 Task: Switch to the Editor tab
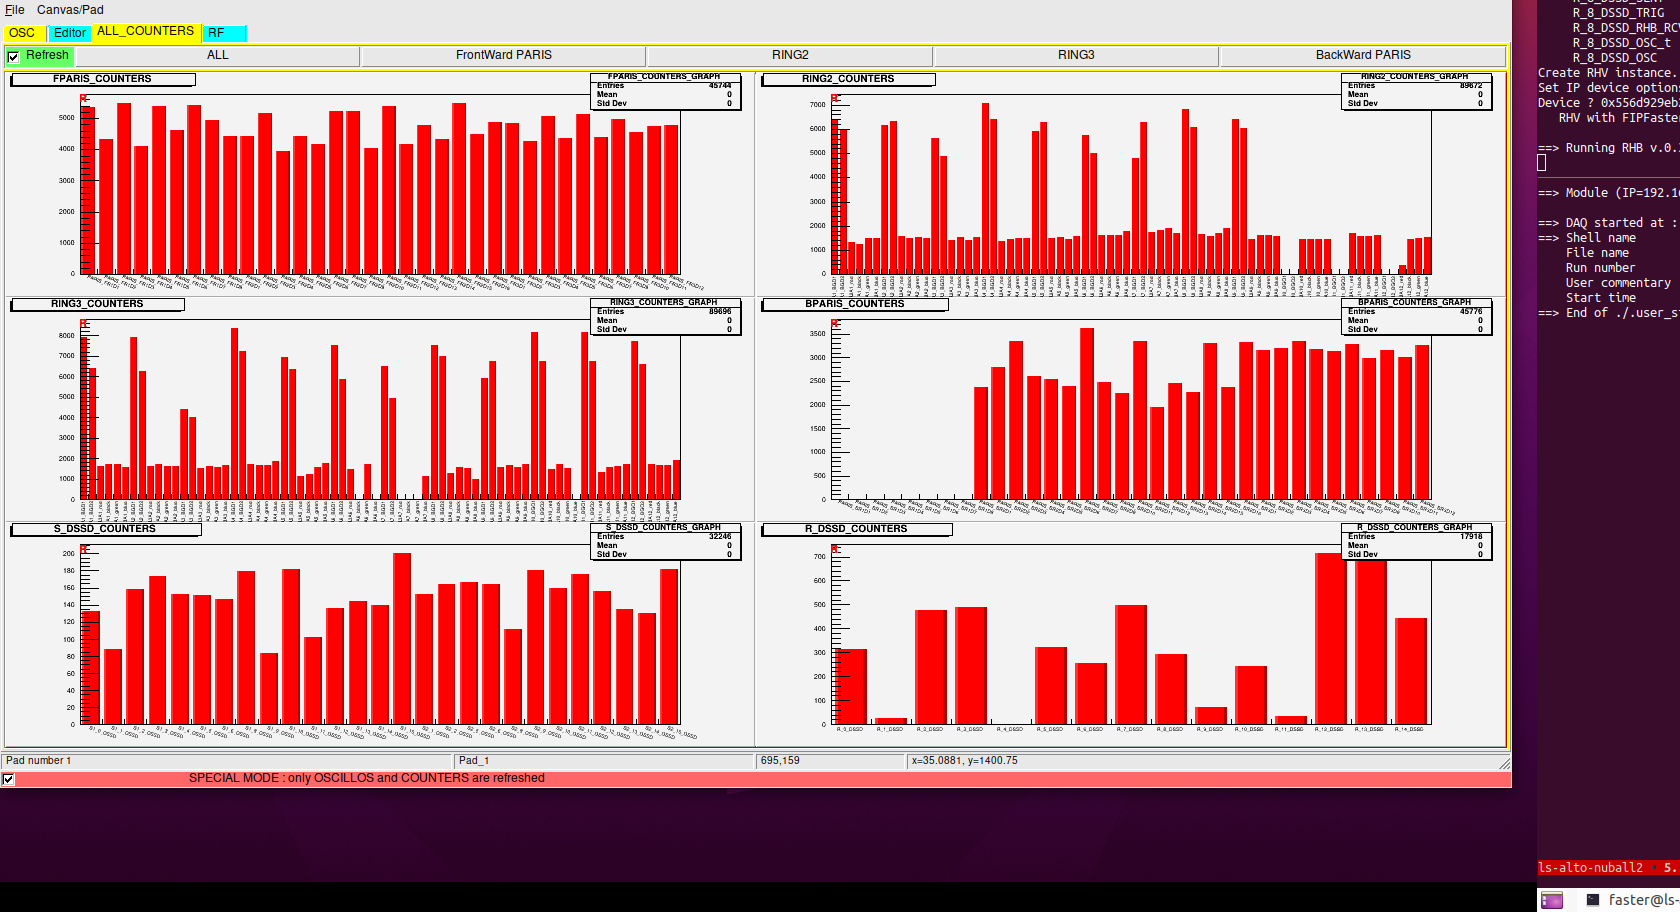(x=70, y=33)
